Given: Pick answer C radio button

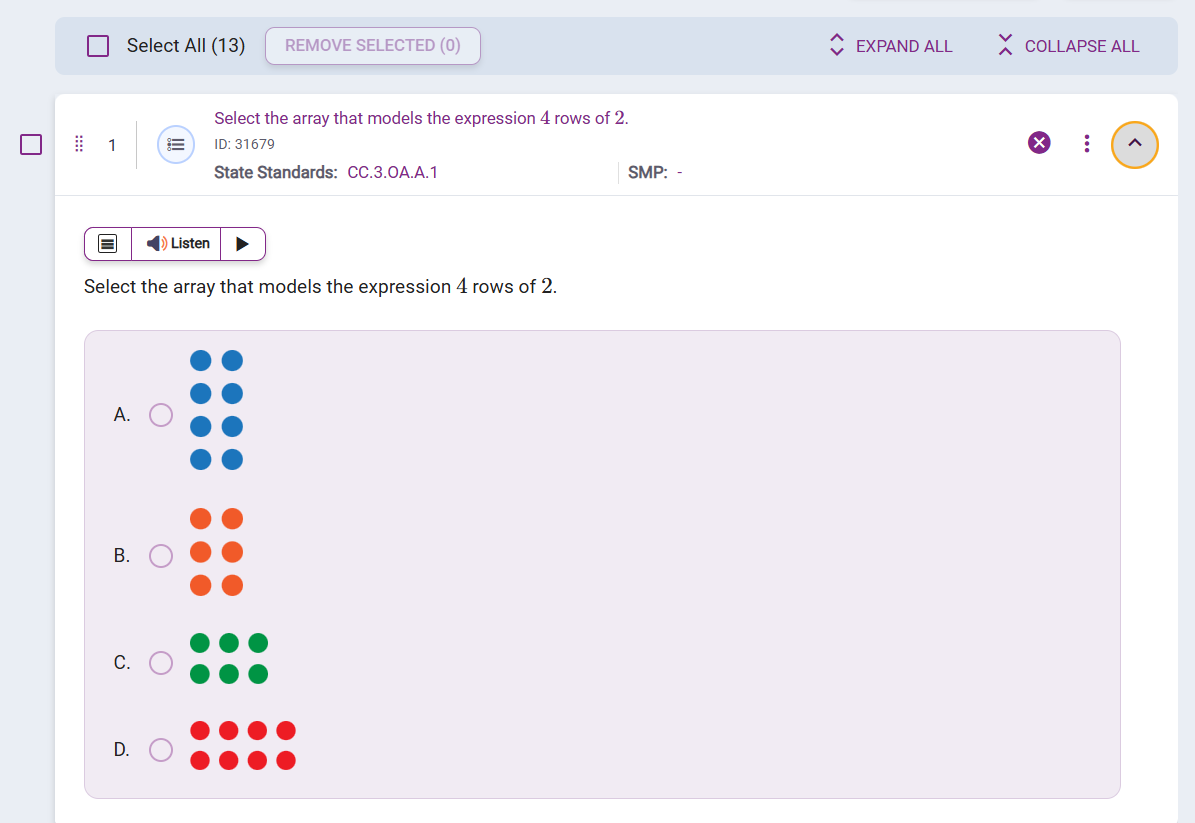Looking at the screenshot, I should [x=160, y=662].
